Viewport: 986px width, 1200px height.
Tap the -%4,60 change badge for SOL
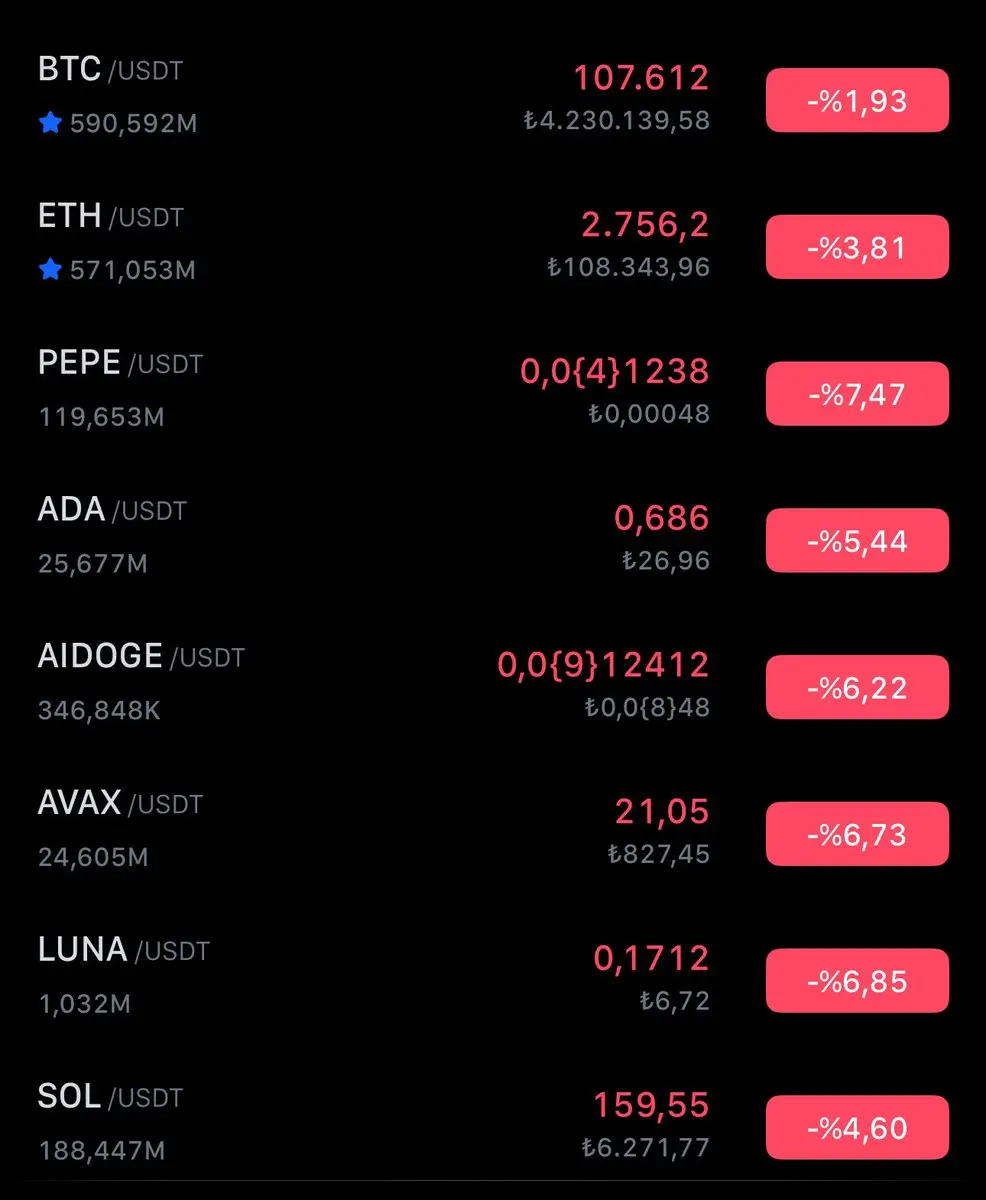857,1128
